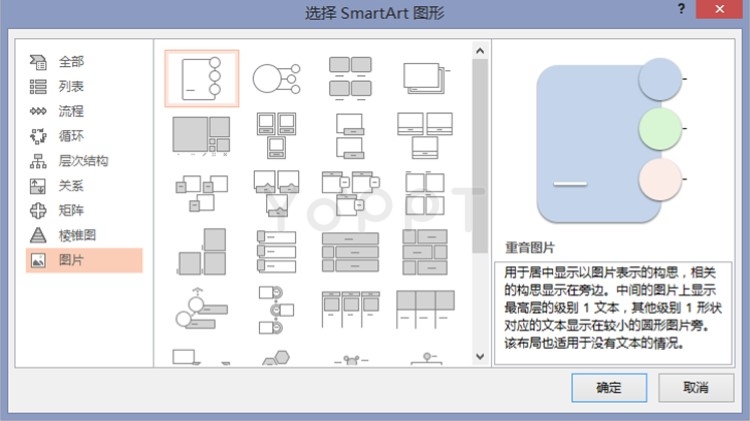This screenshot has height=421, width=750.
Task: Click the scrollbar down arrow
Action: [x=480, y=356]
